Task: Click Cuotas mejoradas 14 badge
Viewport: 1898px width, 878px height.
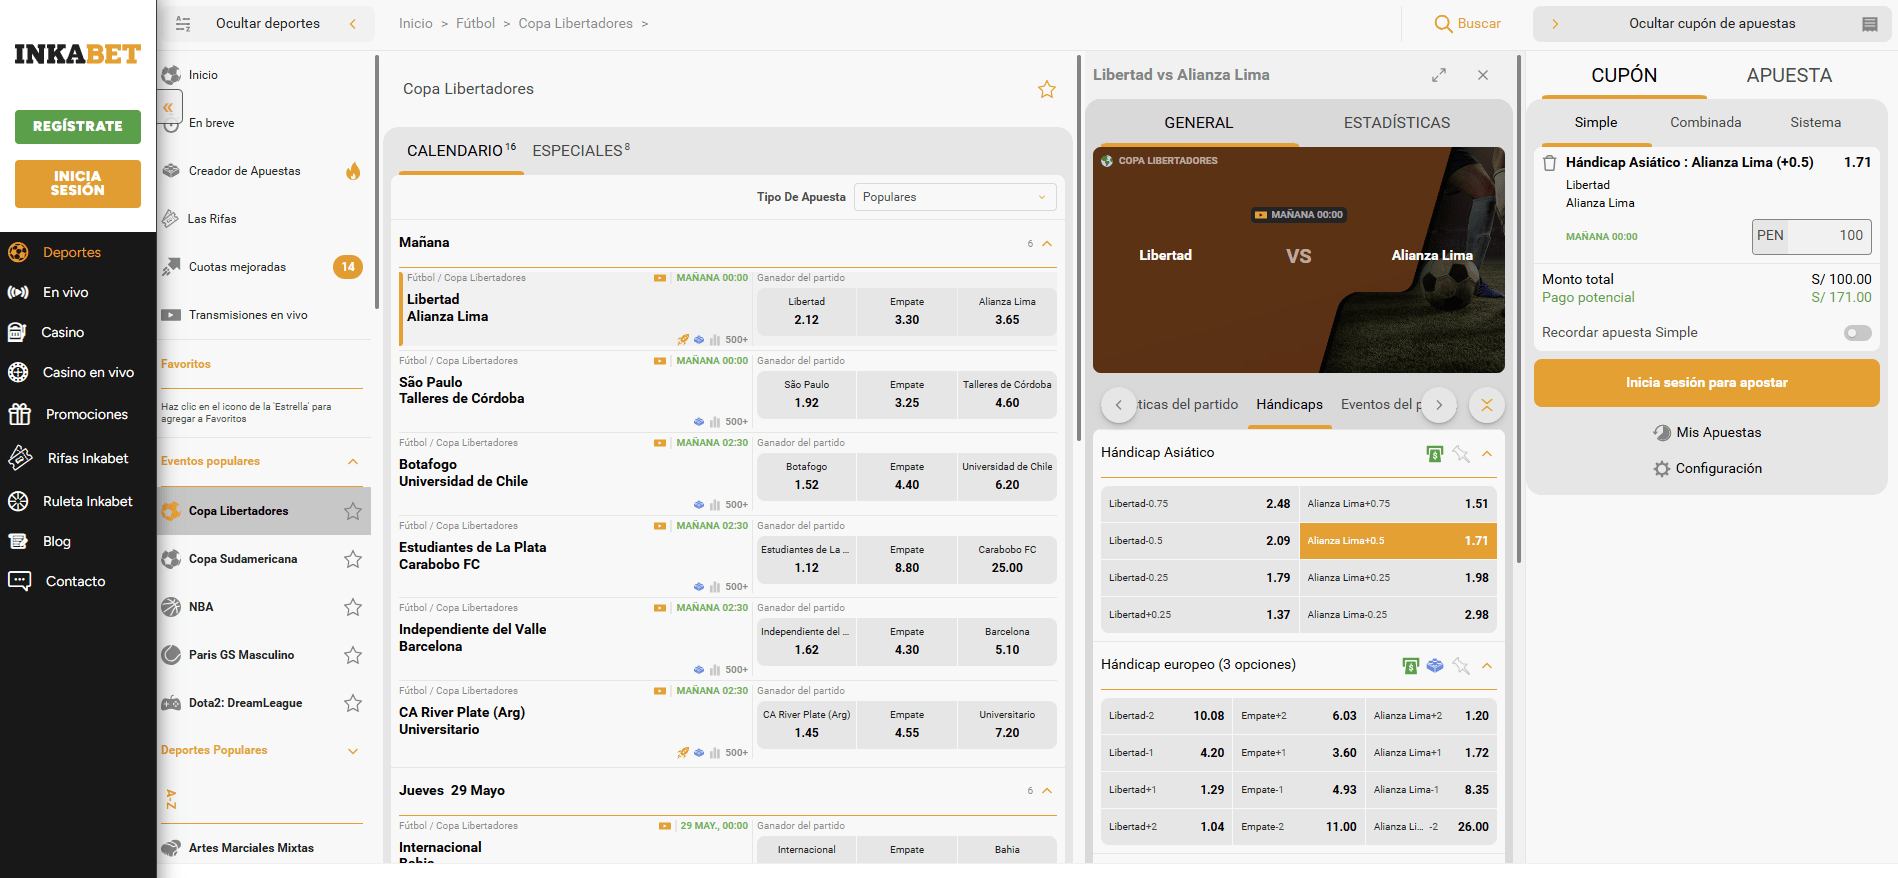Action: (x=348, y=267)
